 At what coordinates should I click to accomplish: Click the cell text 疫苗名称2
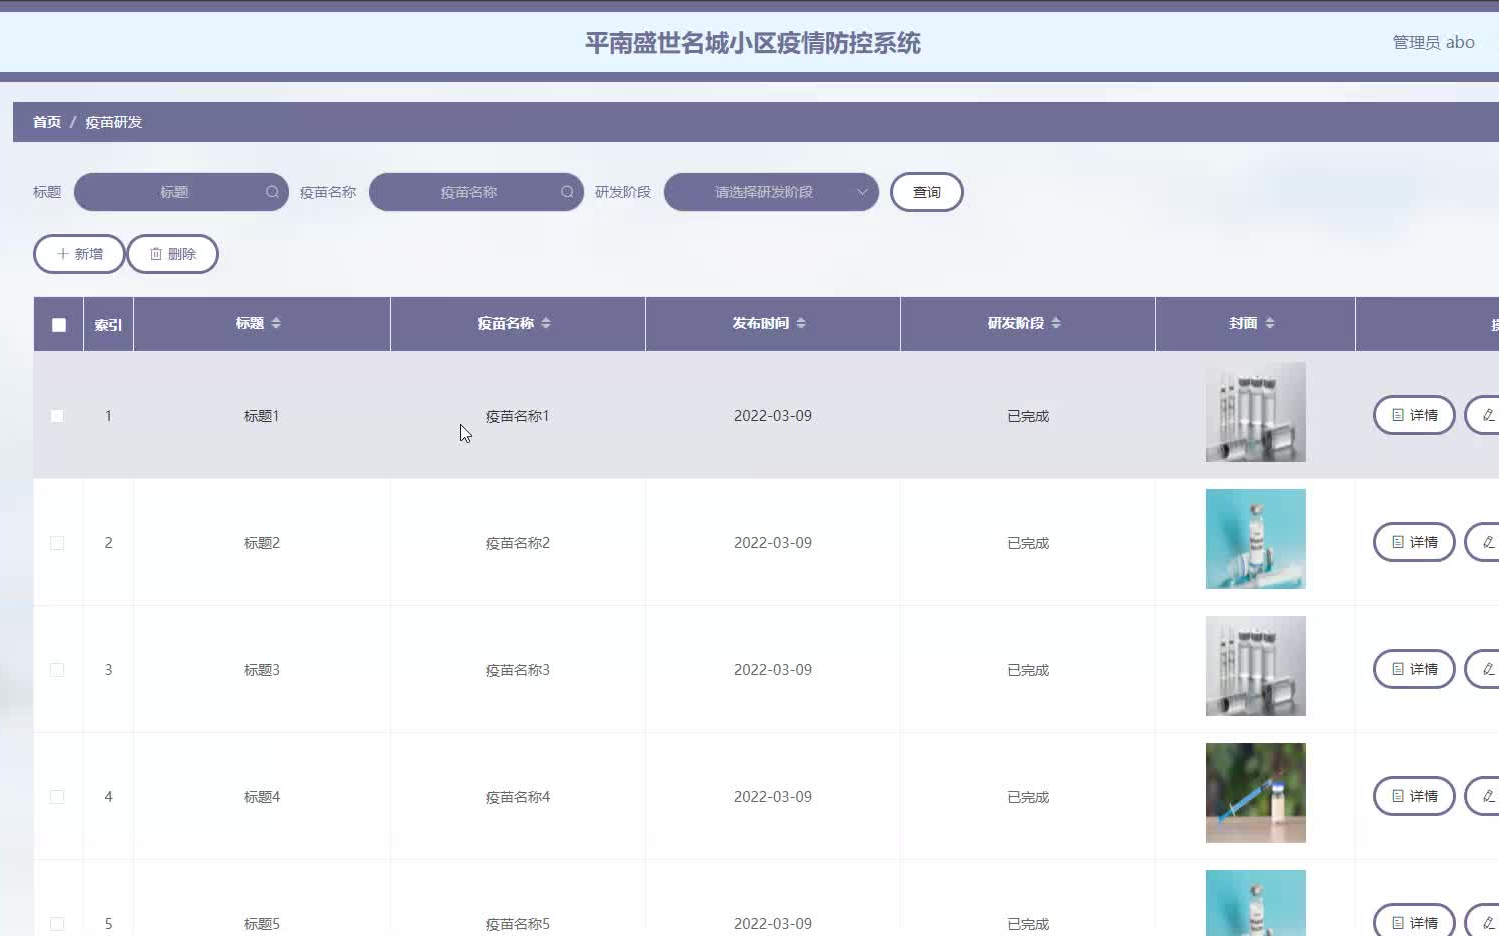518,543
